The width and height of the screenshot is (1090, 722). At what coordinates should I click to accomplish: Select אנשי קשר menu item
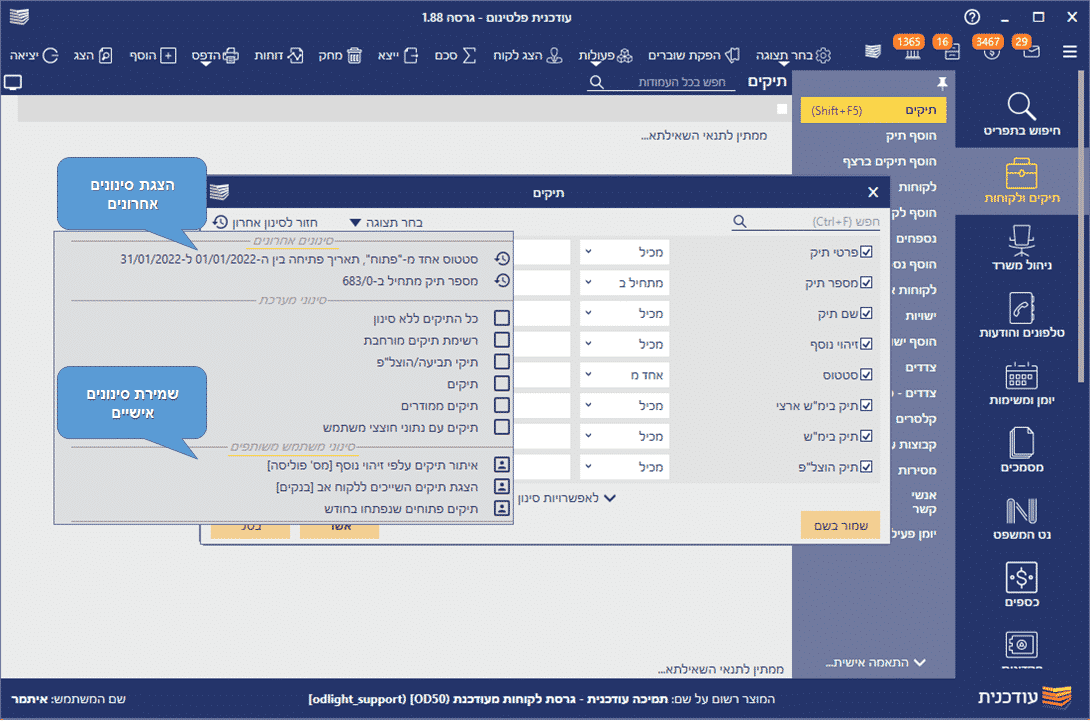[924, 502]
